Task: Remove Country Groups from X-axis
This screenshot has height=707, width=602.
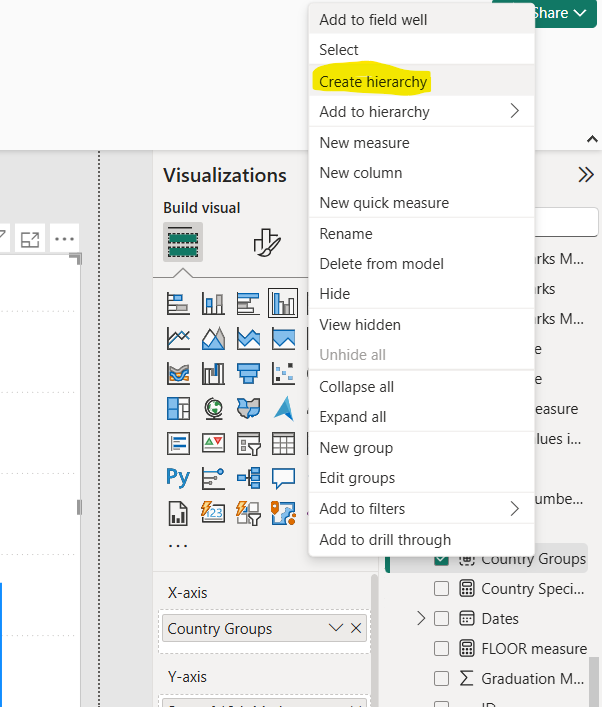Action: (356, 628)
